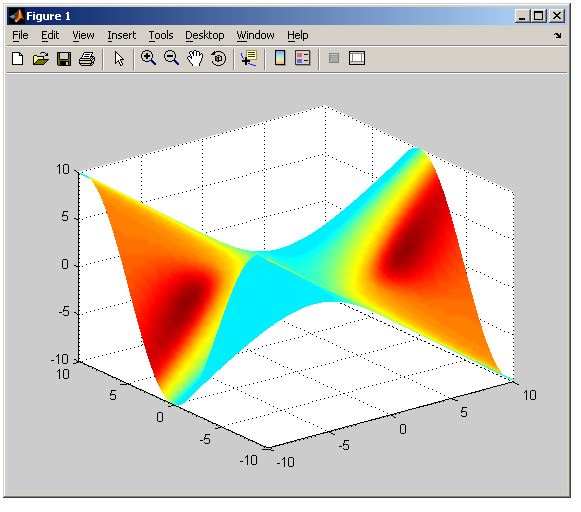The height and width of the screenshot is (512, 581).
Task: Click the dock figure arrow icon
Action: (558, 35)
